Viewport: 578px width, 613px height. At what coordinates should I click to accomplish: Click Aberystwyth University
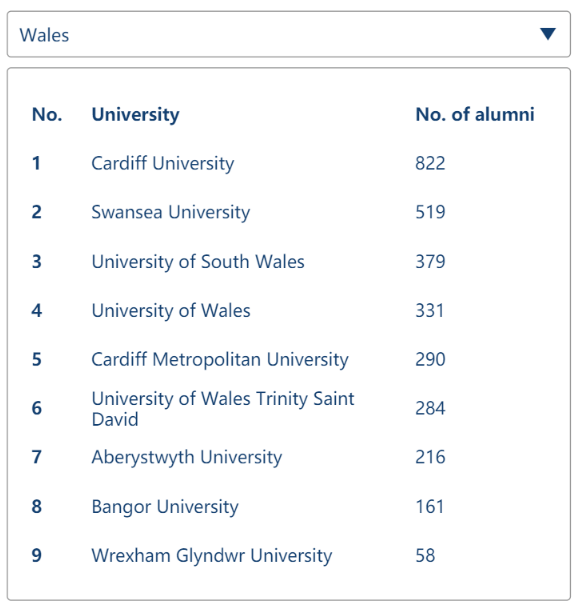click(187, 457)
